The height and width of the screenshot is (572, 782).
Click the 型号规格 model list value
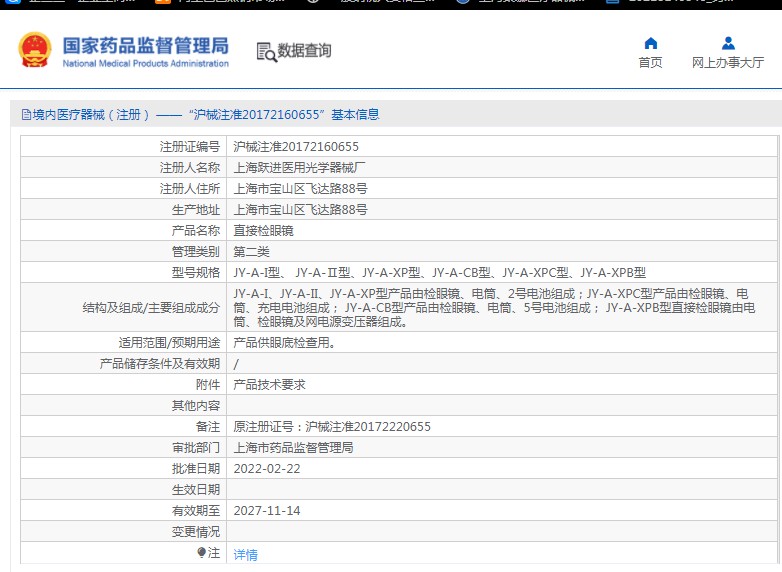[439, 272]
